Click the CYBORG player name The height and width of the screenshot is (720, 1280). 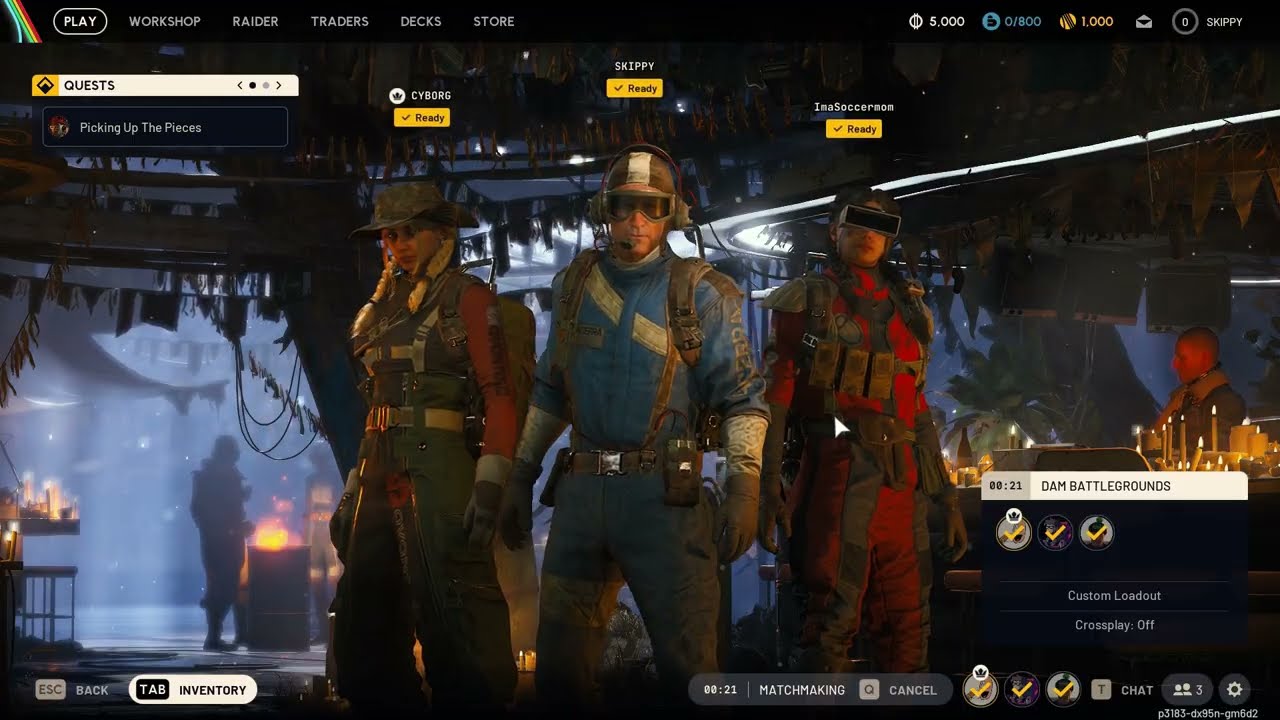(431, 96)
